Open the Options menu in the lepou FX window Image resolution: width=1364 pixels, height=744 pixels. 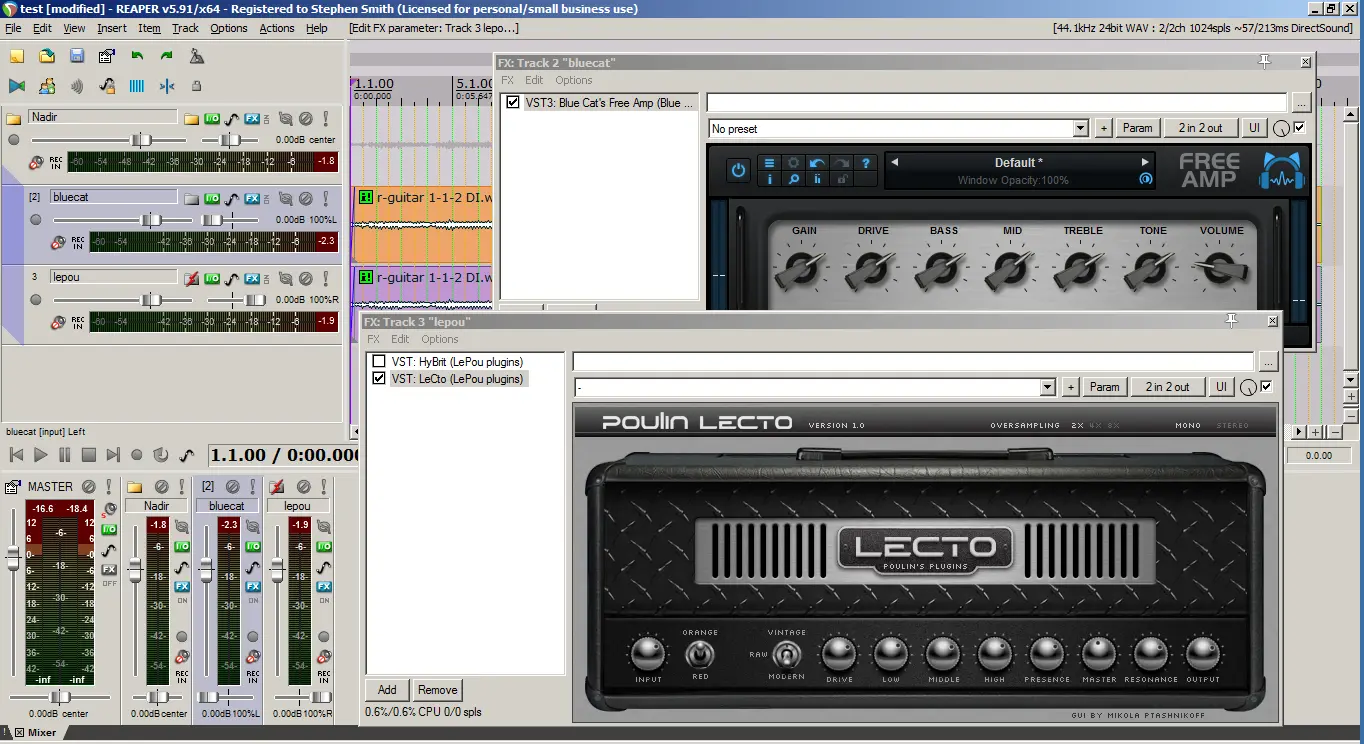[x=439, y=339]
